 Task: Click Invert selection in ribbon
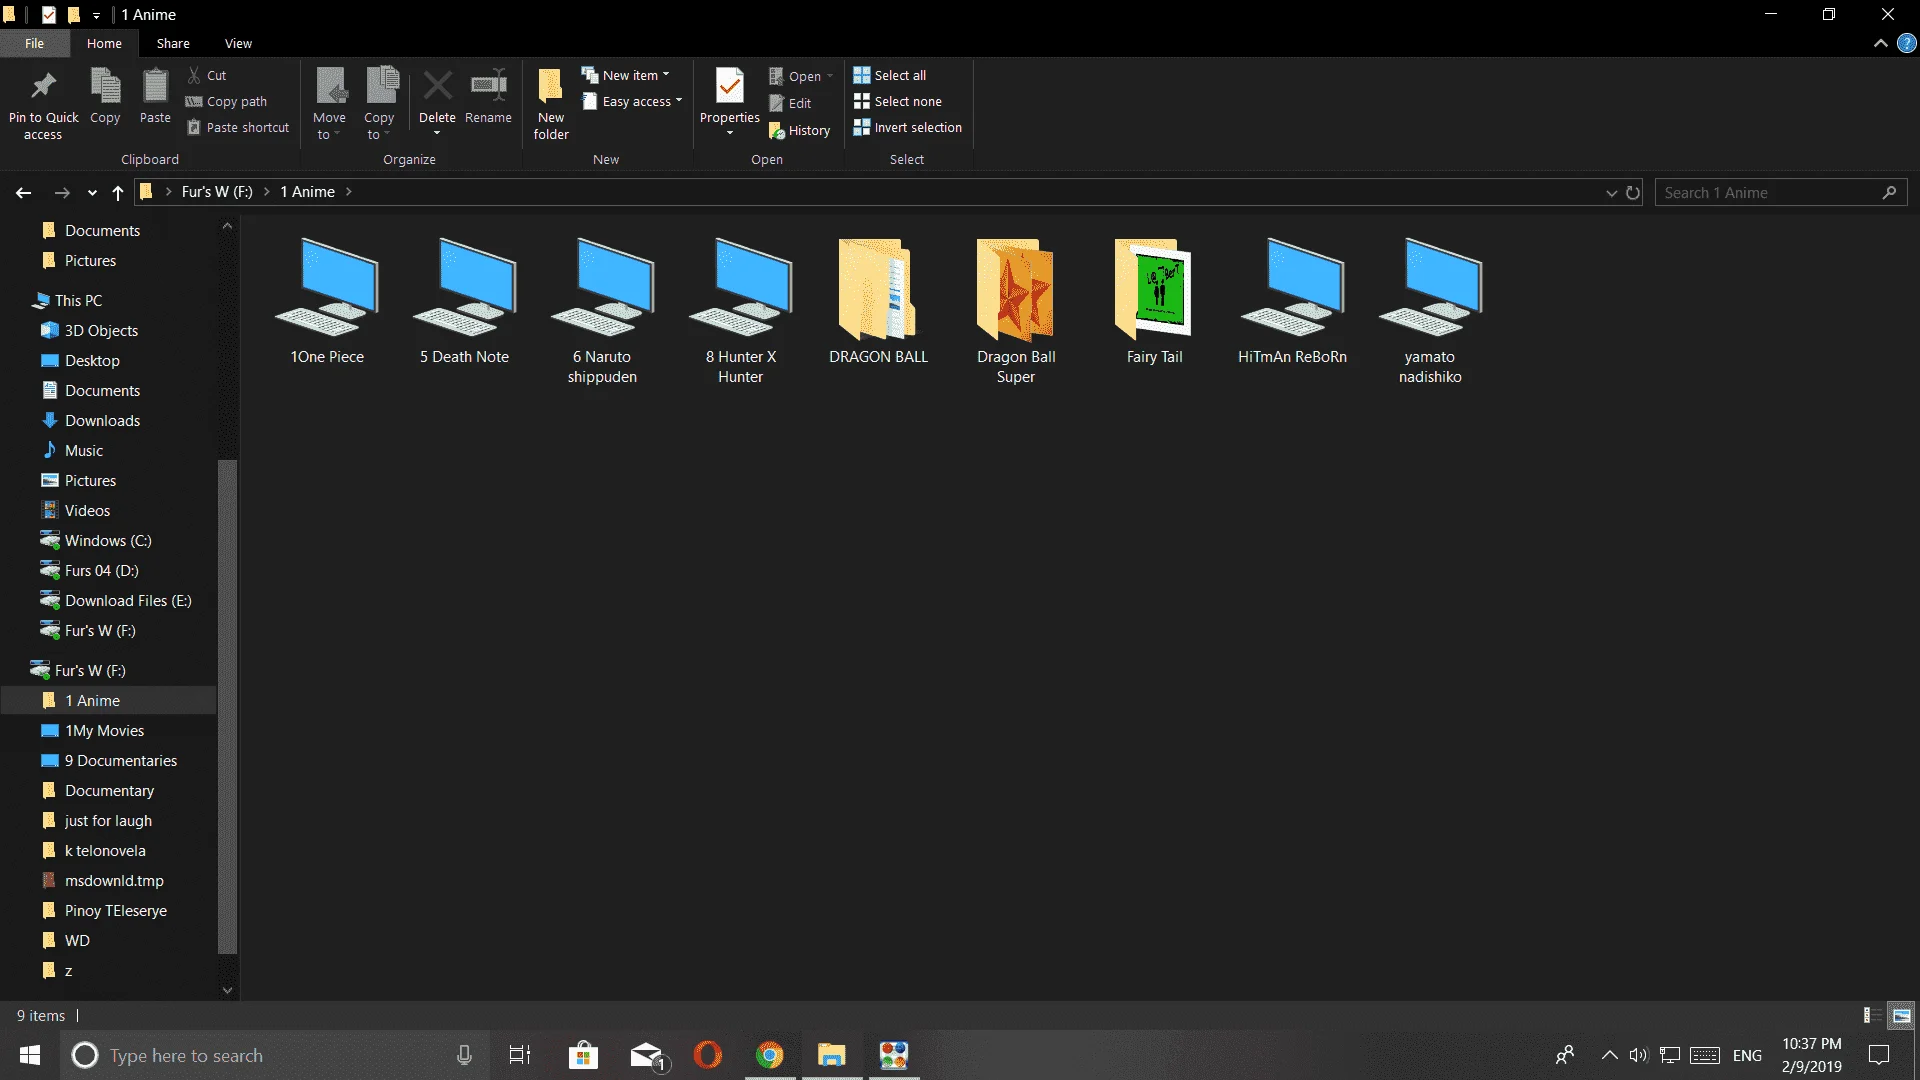coord(907,127)
